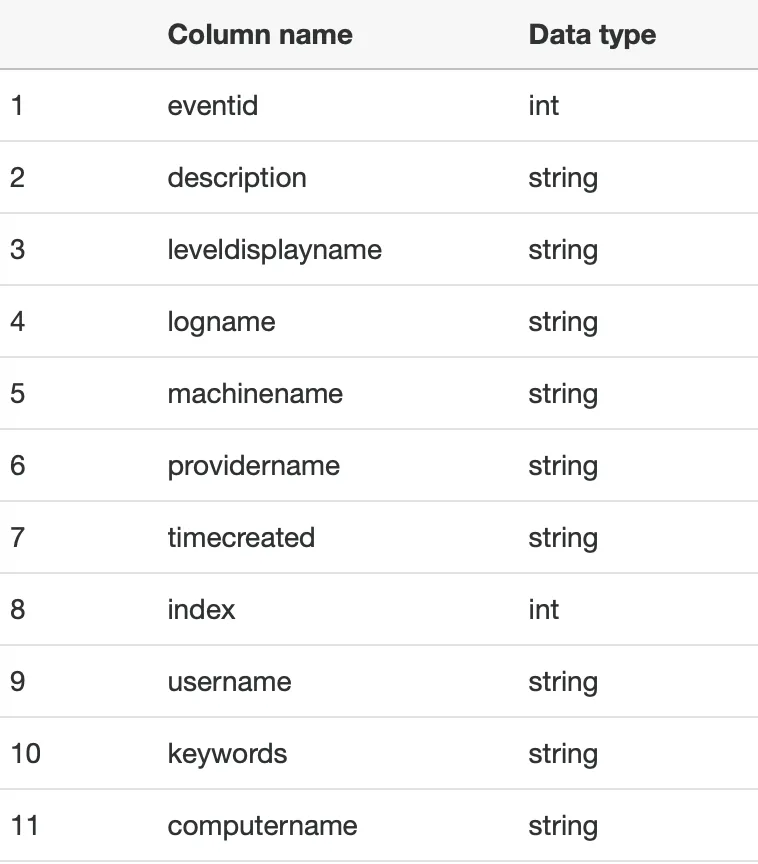Select the eventid column name

coord(213,105)
